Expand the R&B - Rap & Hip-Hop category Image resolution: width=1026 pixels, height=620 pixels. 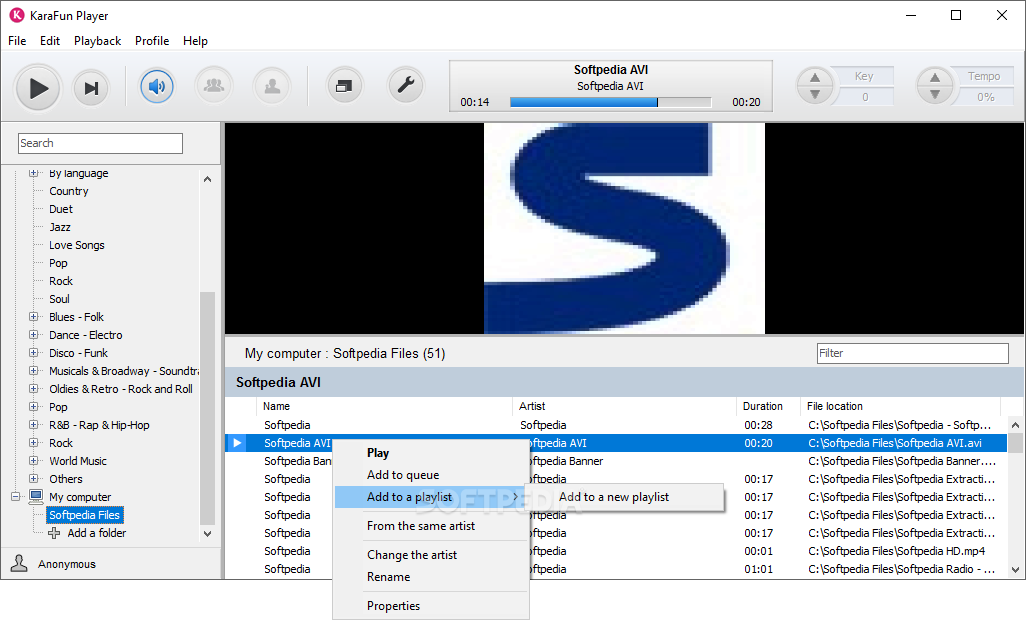33,424
